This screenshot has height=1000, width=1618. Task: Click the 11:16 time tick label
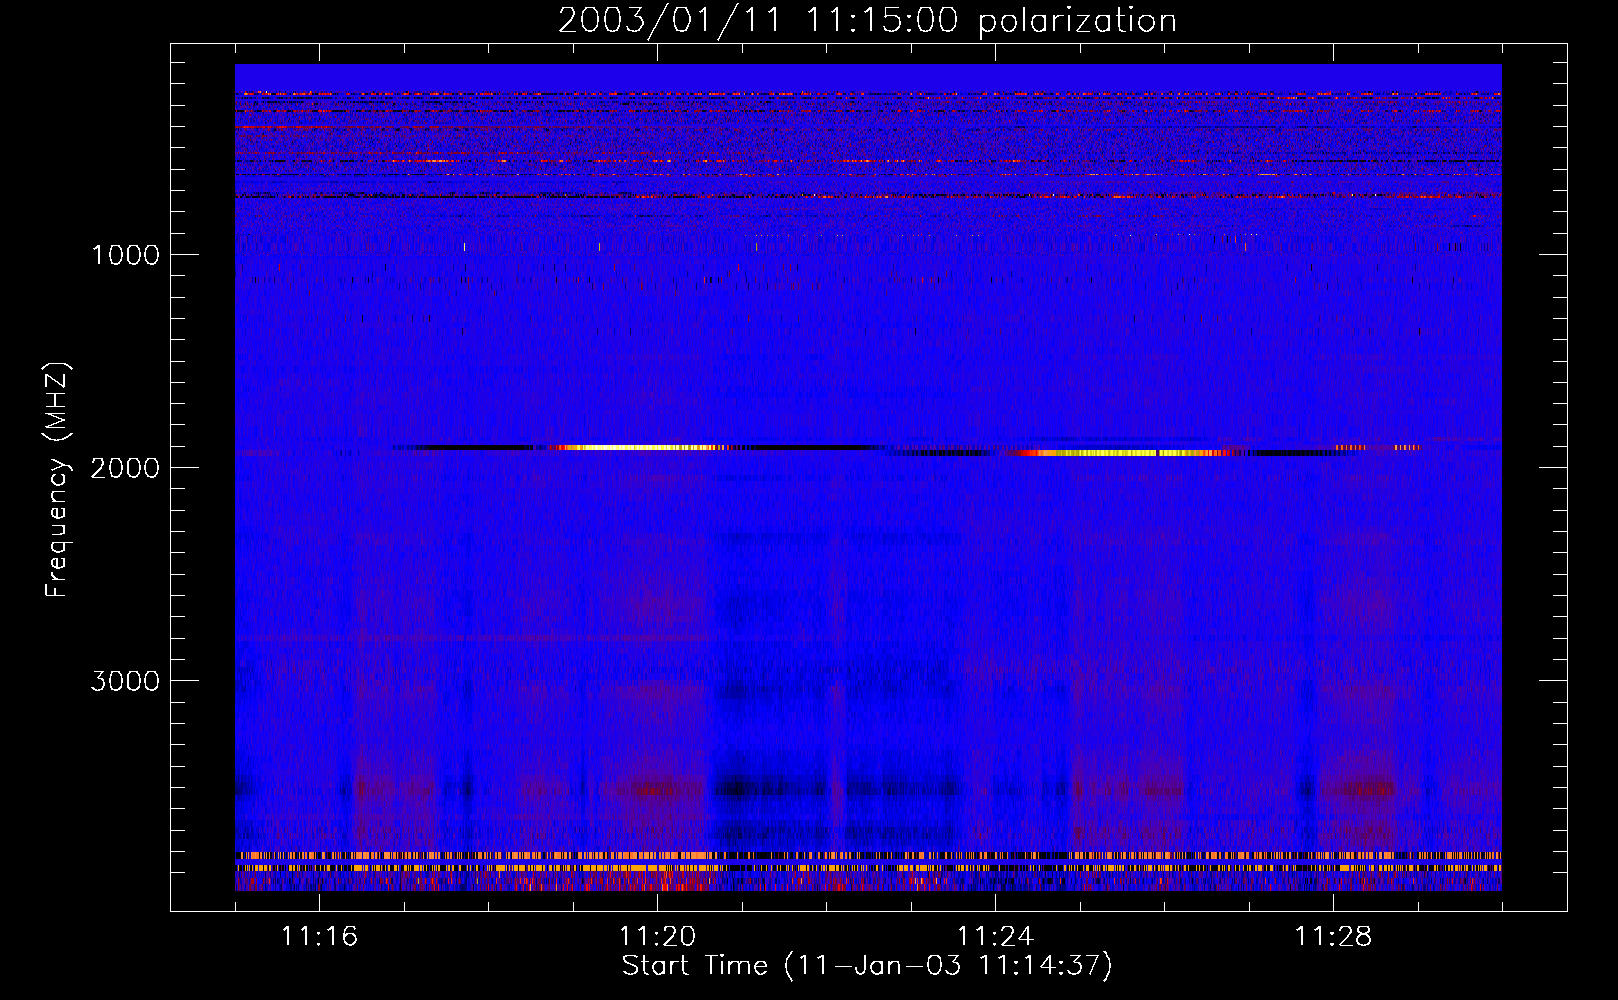[319, 937]
